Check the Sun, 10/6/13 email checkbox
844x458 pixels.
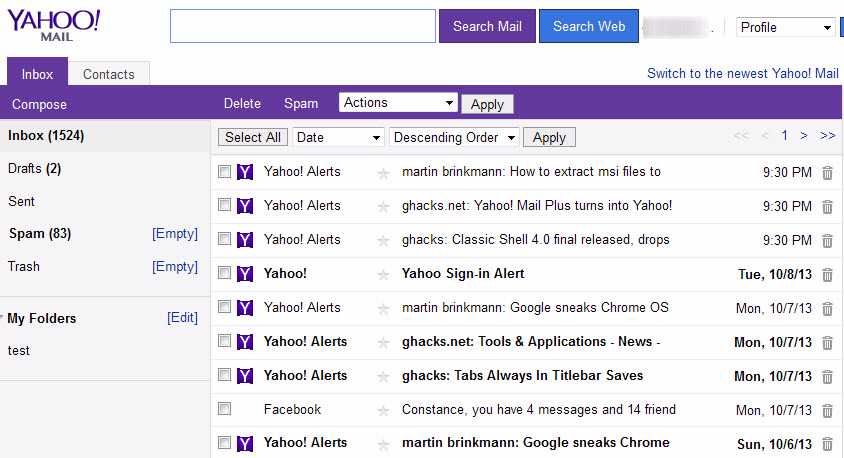(x=224, y=442)
